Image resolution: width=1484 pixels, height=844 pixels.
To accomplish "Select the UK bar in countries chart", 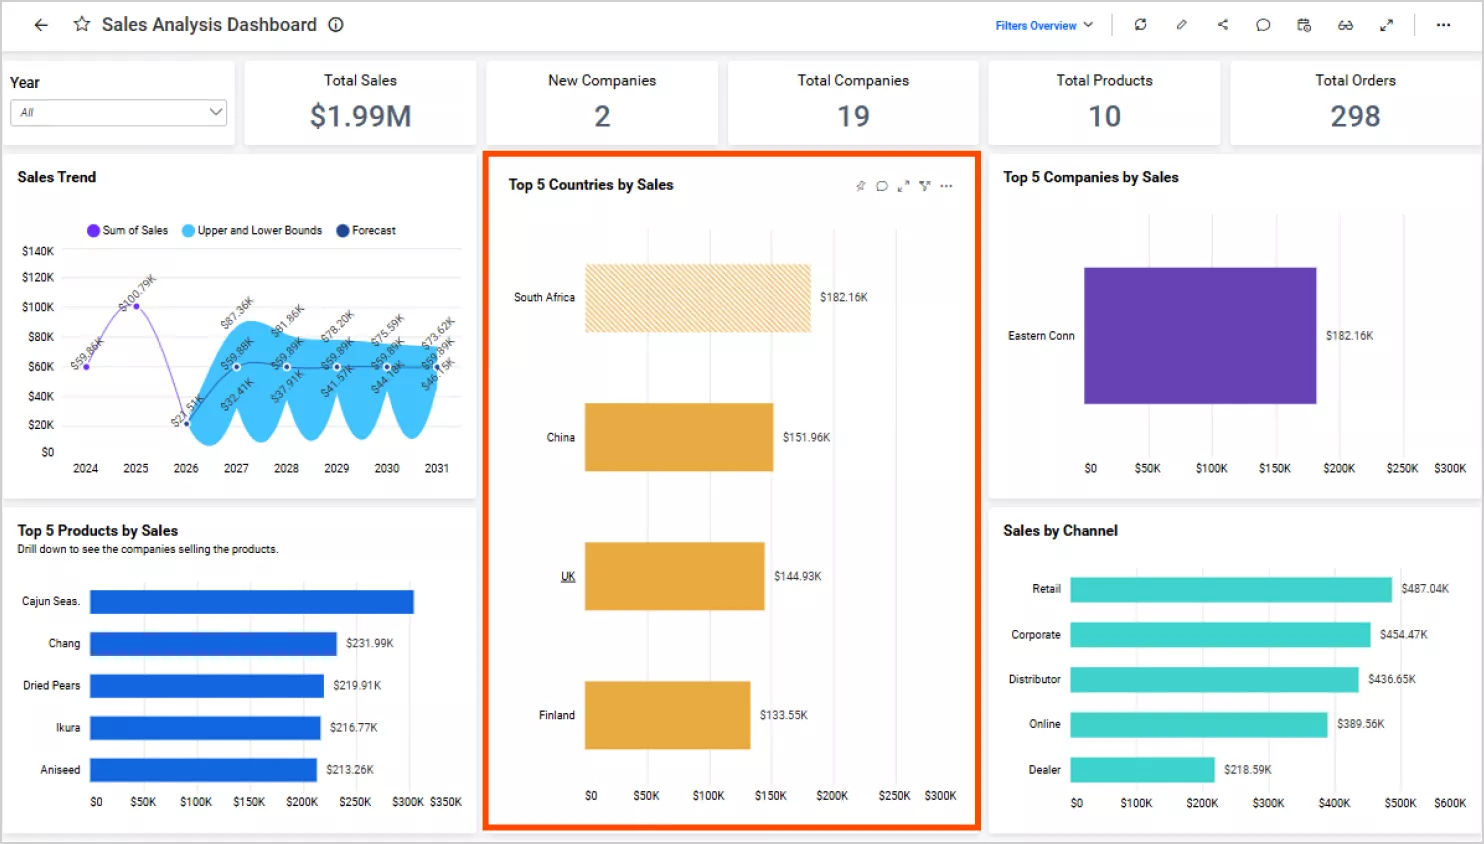I will pos(675,576).
